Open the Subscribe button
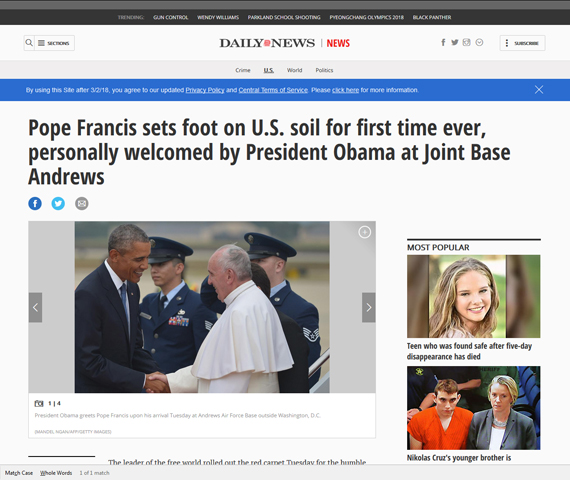The width and height of the screenshot is (570, 480). coord(522,43)
